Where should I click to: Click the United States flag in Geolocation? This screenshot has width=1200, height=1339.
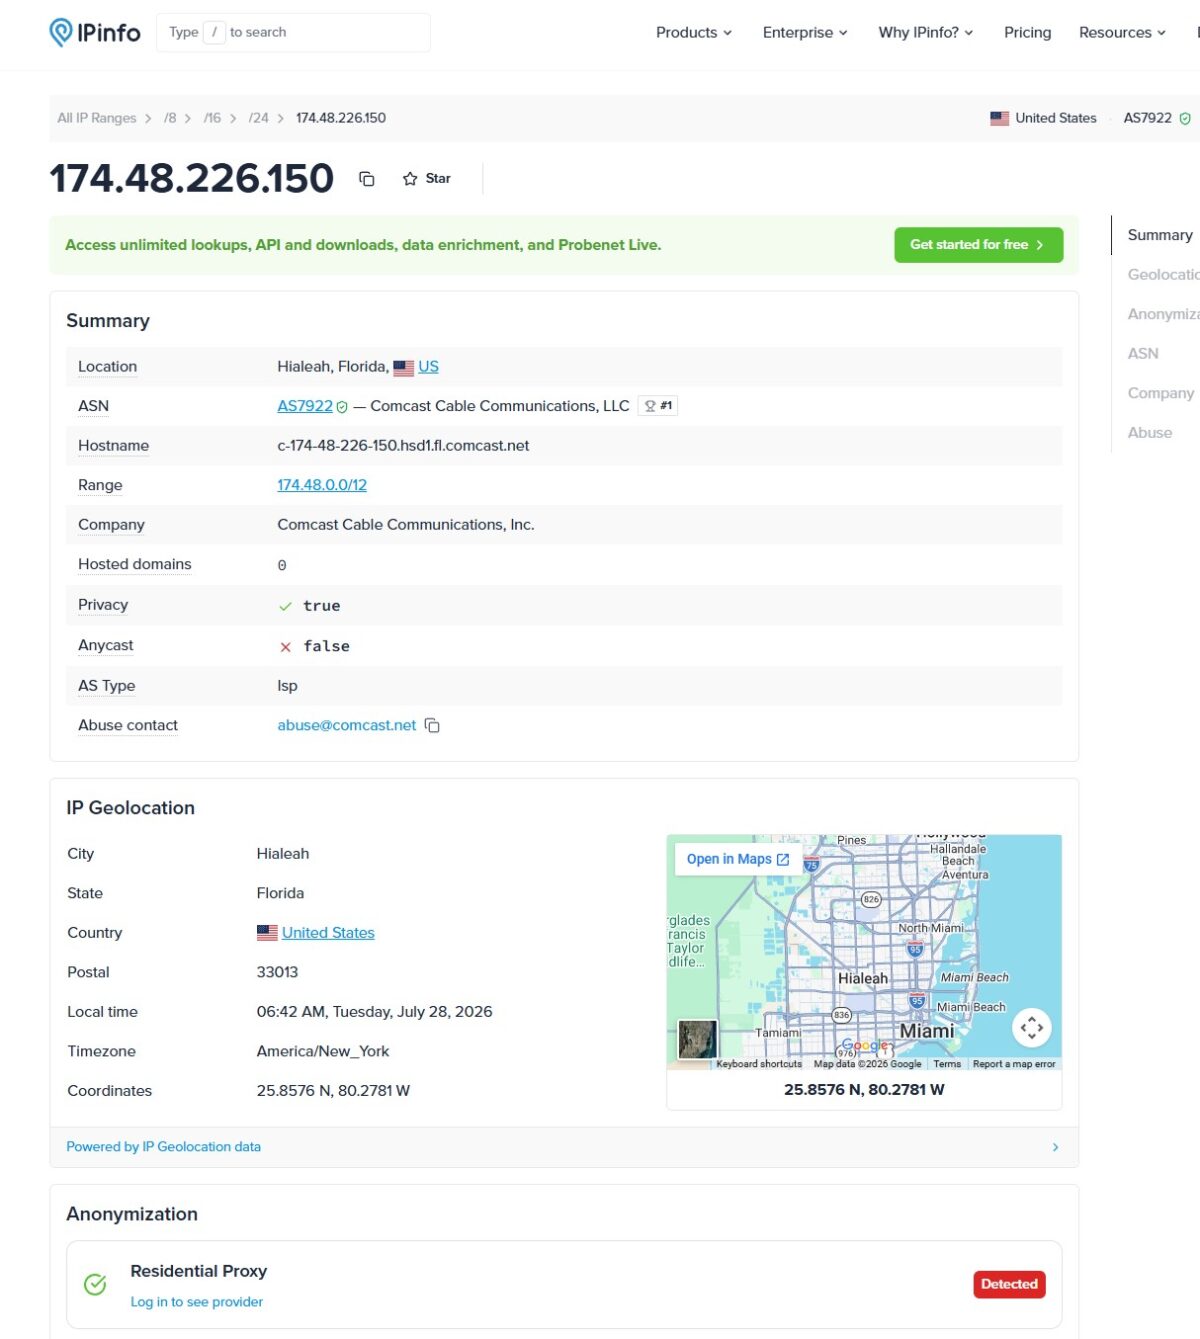[x=267, y=933]
